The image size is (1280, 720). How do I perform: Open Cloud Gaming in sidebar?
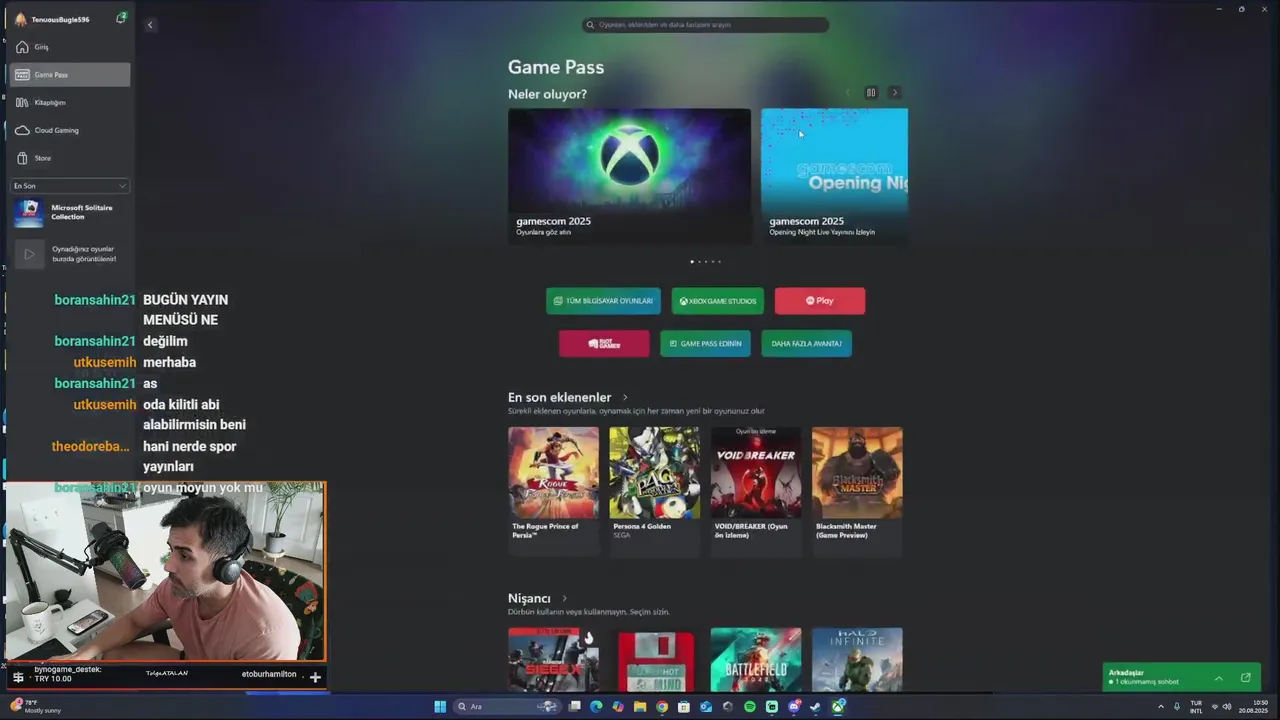[x=70, y=130]
